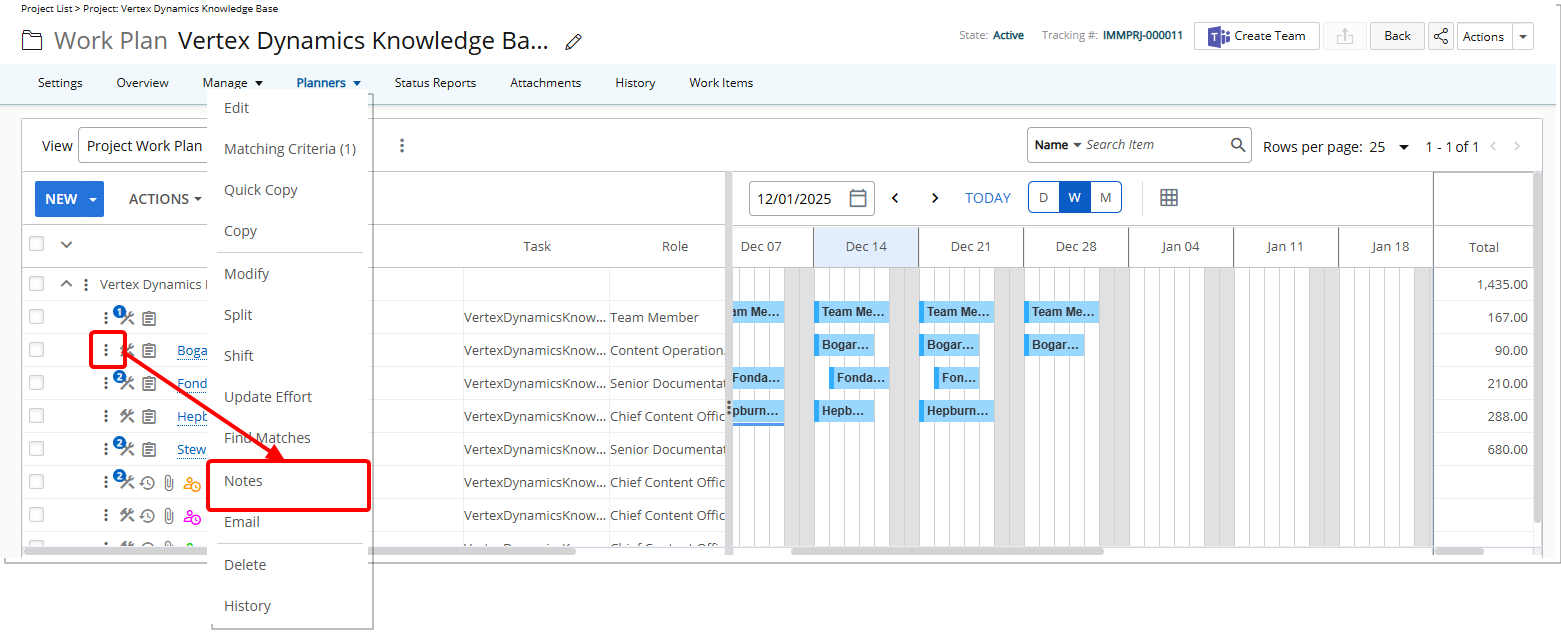
Task: Choose Quick Copy in the context menu
Action: [x=260, y=190]
